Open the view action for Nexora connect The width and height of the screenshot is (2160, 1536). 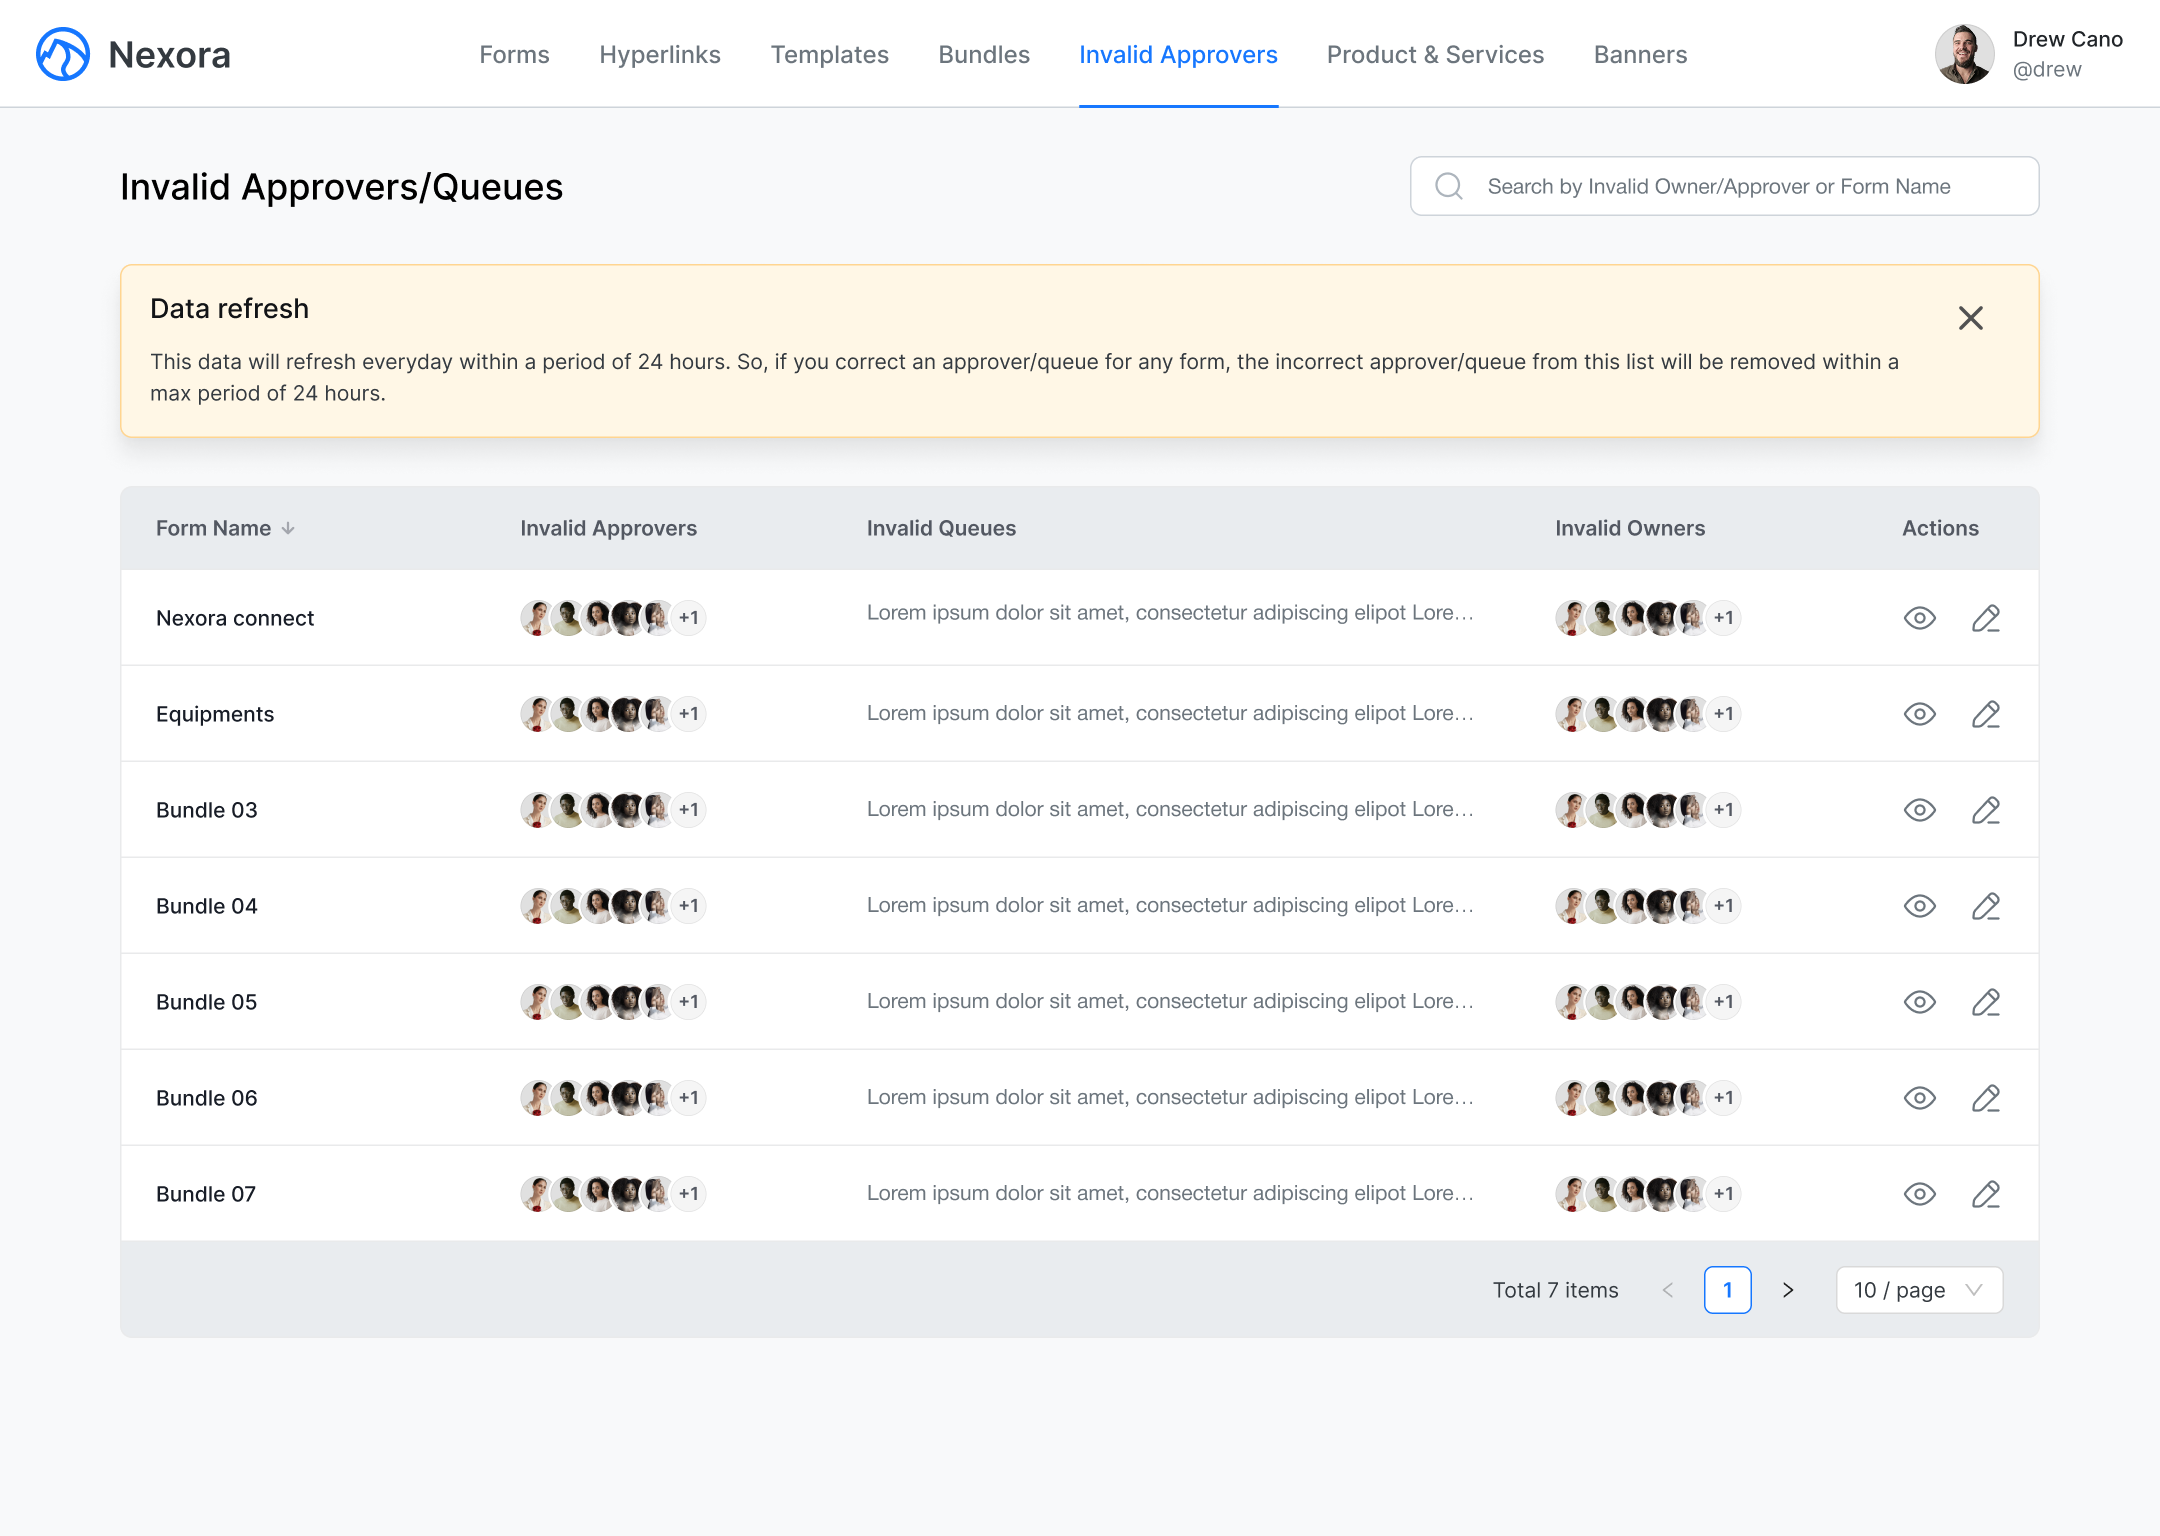point(1920,618)
